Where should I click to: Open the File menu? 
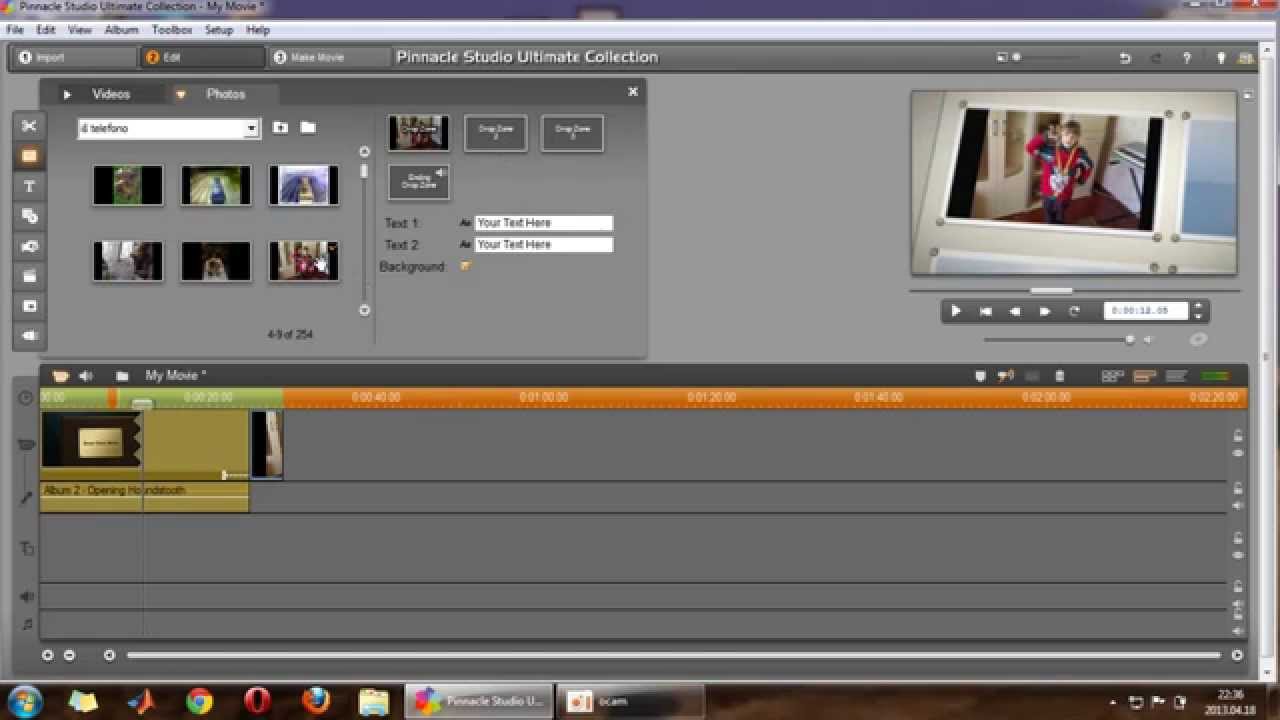click(14, 30)
